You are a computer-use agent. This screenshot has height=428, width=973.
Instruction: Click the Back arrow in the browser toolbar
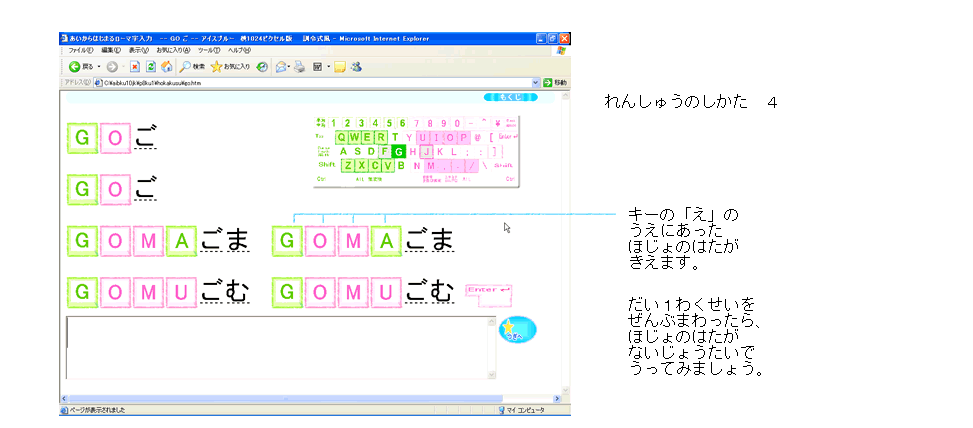[75, 66]
